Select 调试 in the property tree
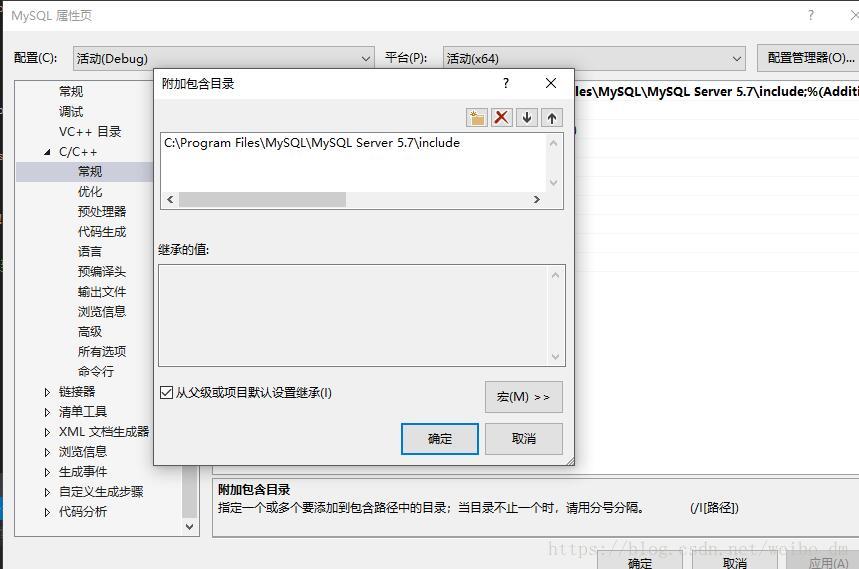The width and height of the screenshot is (859, 569). 71,112
